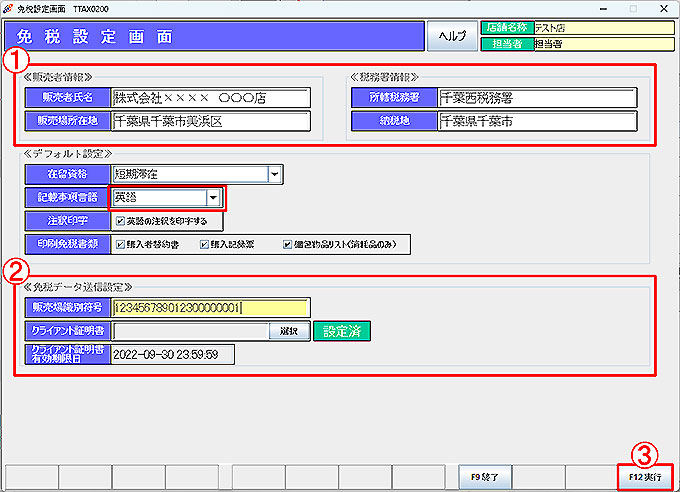Viewport: 680px width, 492px height.
Task: Open the 在留資格 dropdown arrow
Action: 275,174
